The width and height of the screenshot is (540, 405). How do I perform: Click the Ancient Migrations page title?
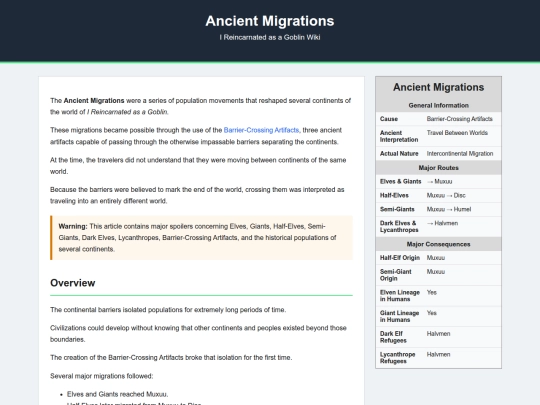point(270,21)
